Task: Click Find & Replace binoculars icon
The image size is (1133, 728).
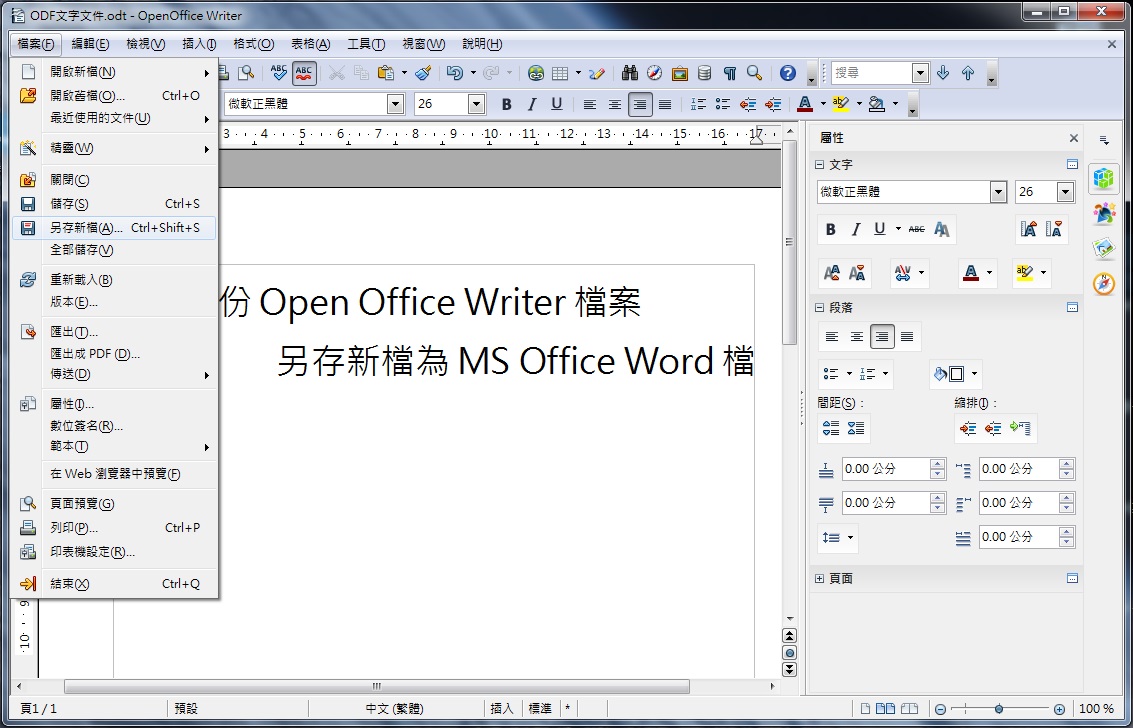Action: 630,73
